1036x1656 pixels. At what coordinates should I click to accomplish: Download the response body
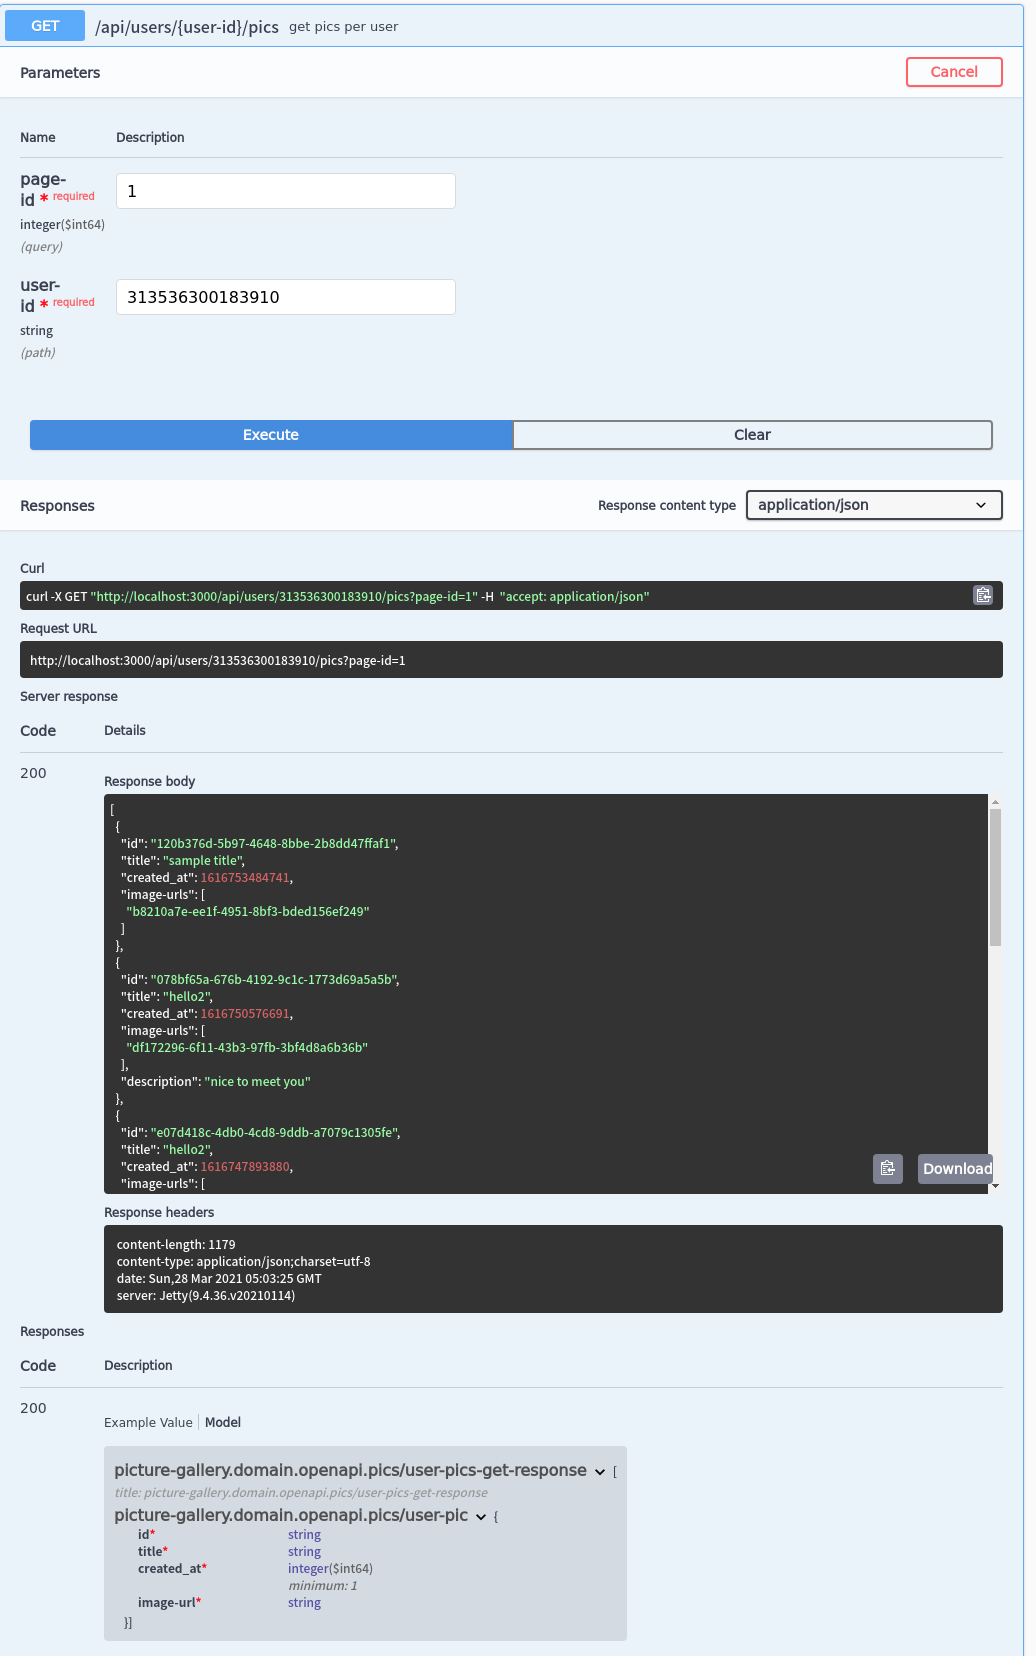pos(956,1168)
